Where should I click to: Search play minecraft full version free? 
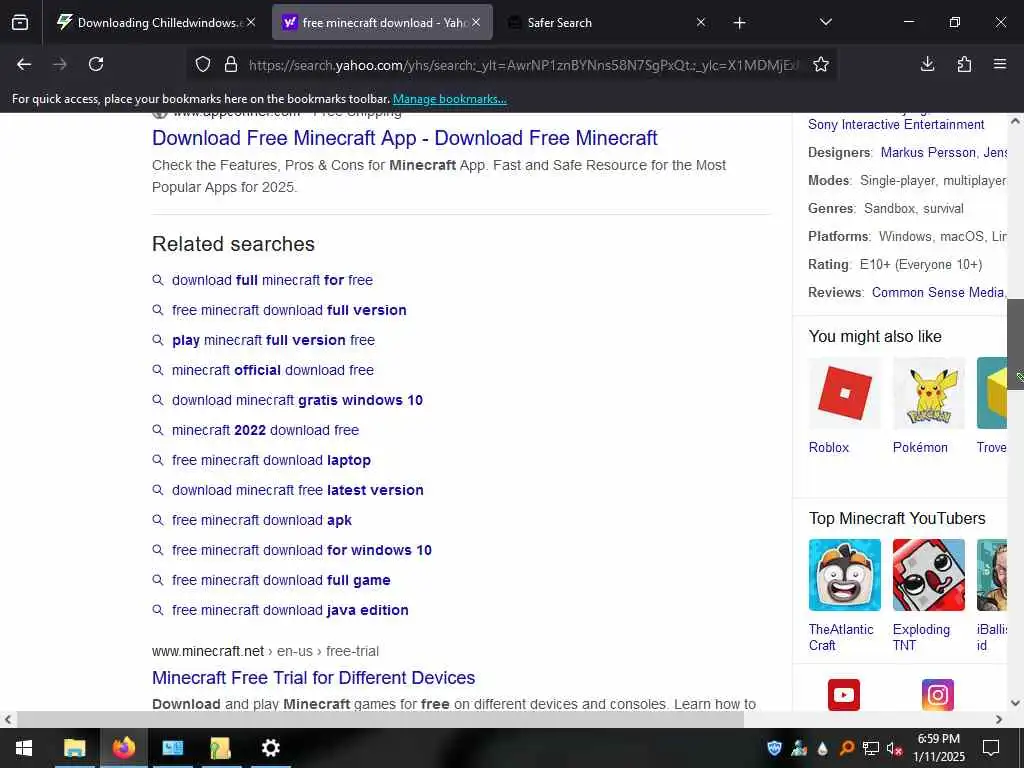273,340
